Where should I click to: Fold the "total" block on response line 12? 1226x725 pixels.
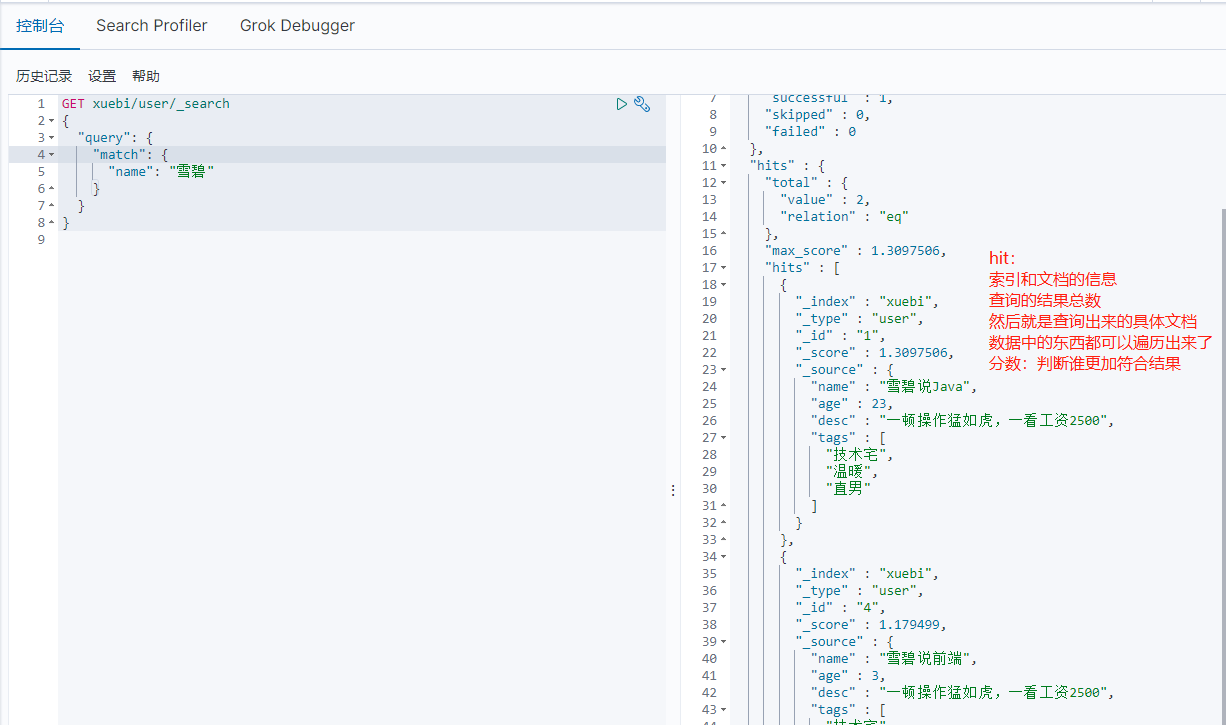tap(724, 183)
